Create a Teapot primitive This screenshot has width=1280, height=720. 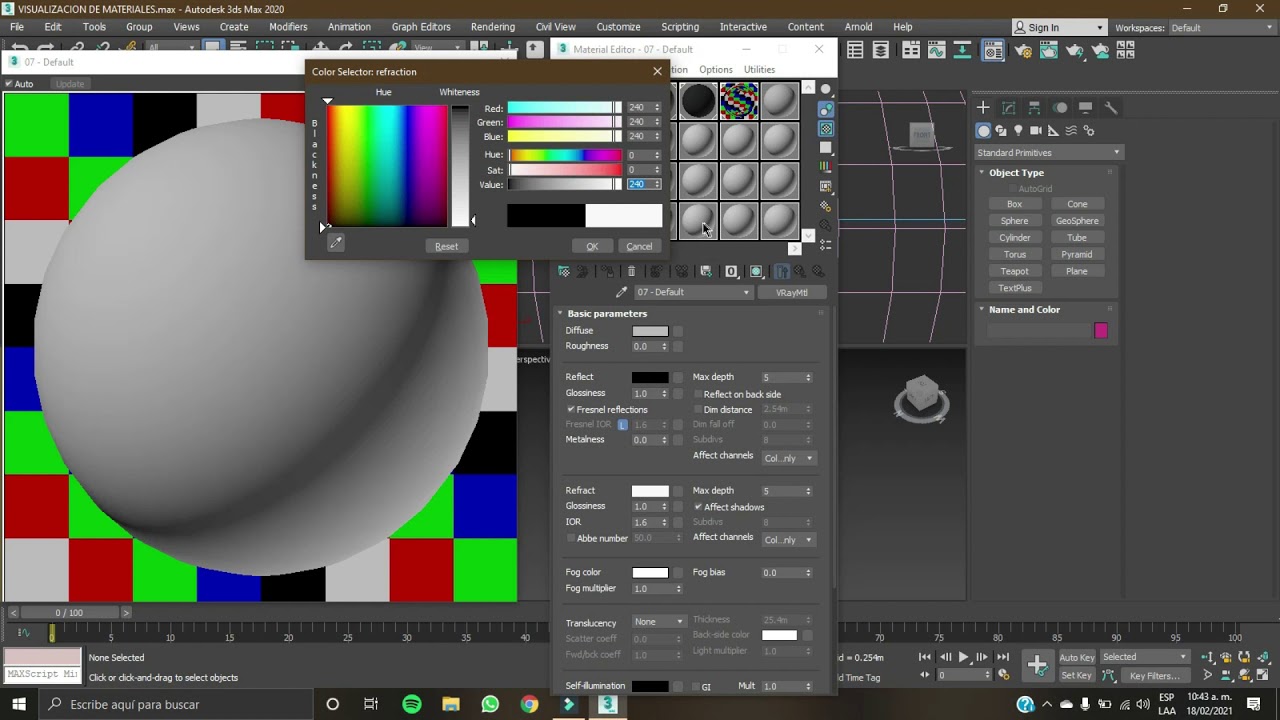(1014, 271)
